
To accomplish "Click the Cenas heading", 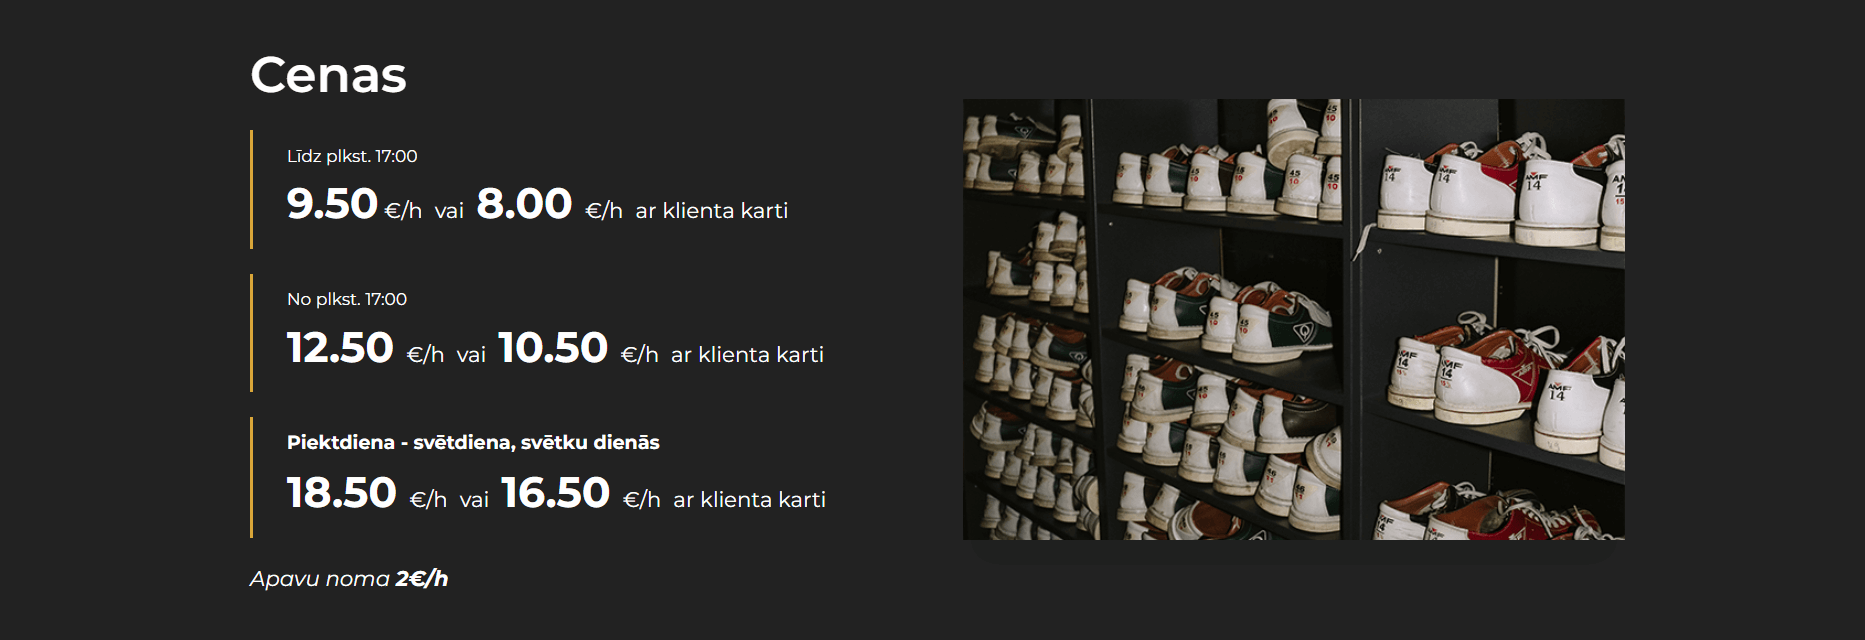I will (x=328, y=75).
